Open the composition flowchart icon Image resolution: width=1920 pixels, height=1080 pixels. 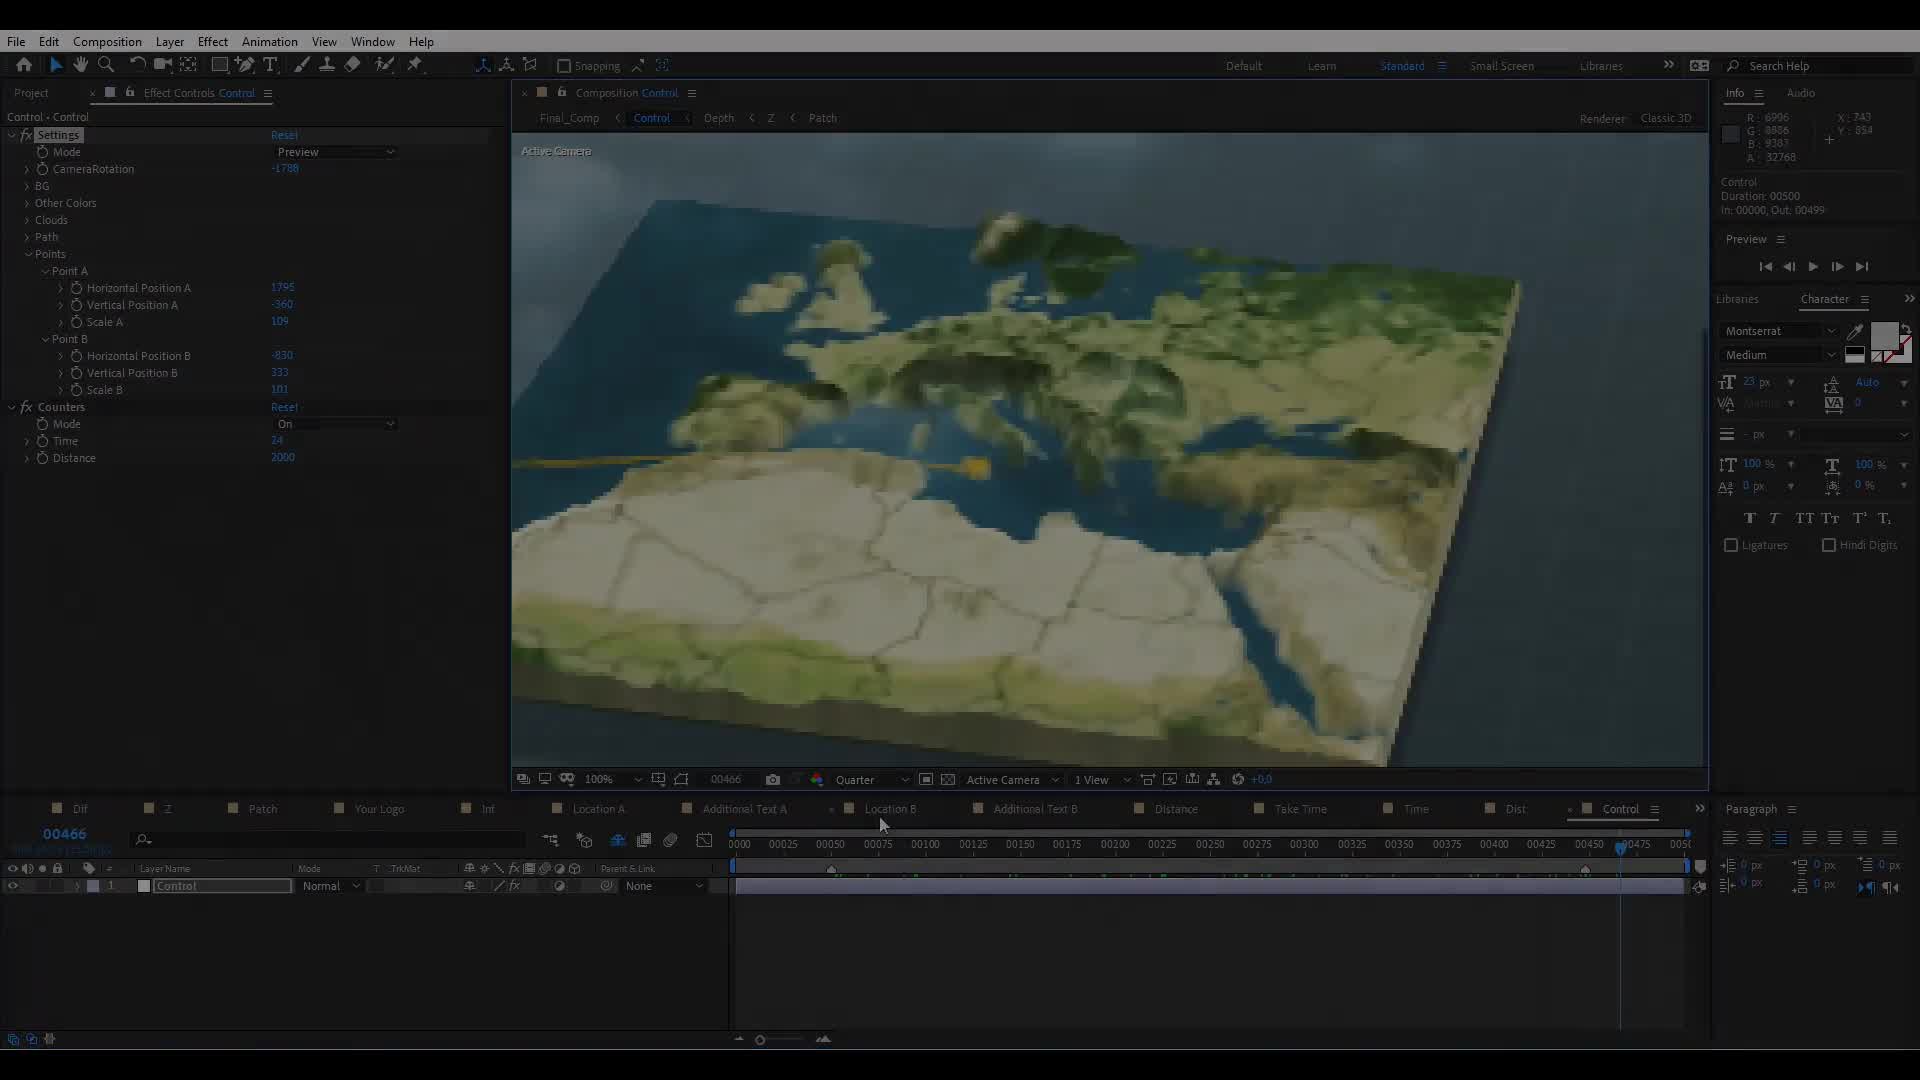click(x=1214, y=780)
